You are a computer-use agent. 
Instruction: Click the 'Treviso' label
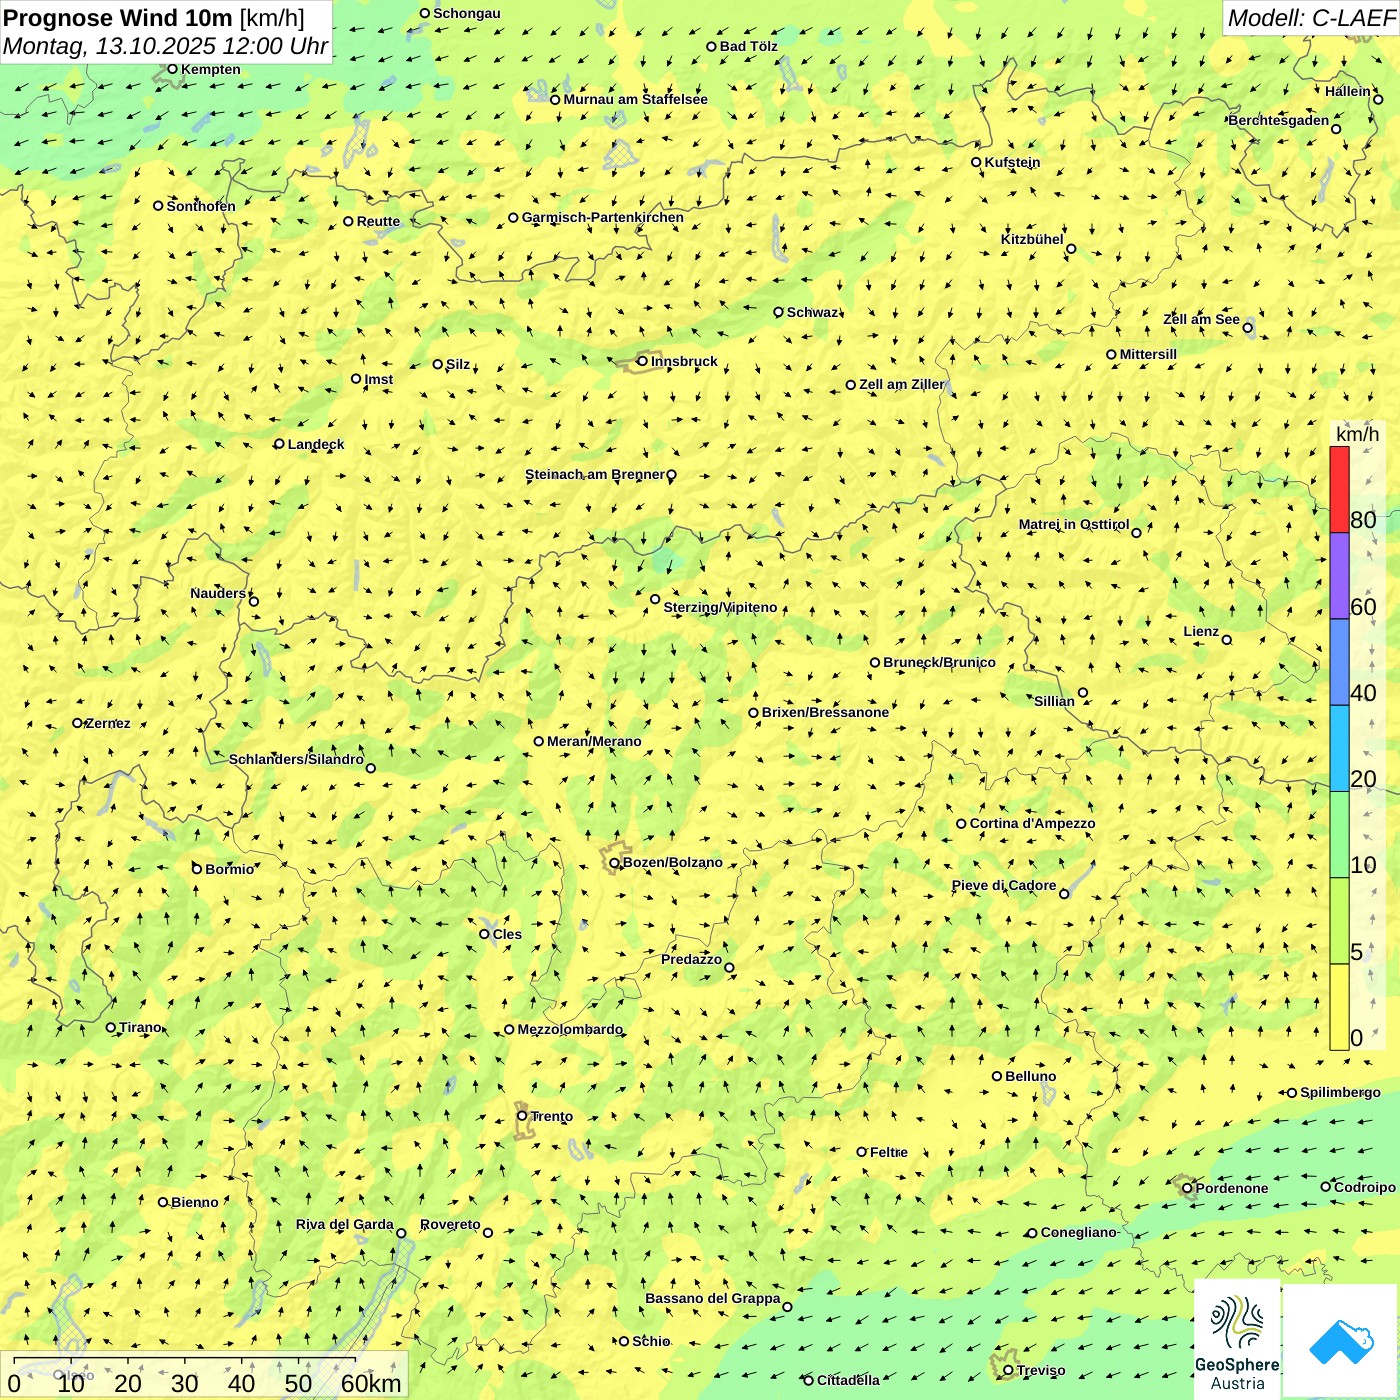tap(1040, 1370)
